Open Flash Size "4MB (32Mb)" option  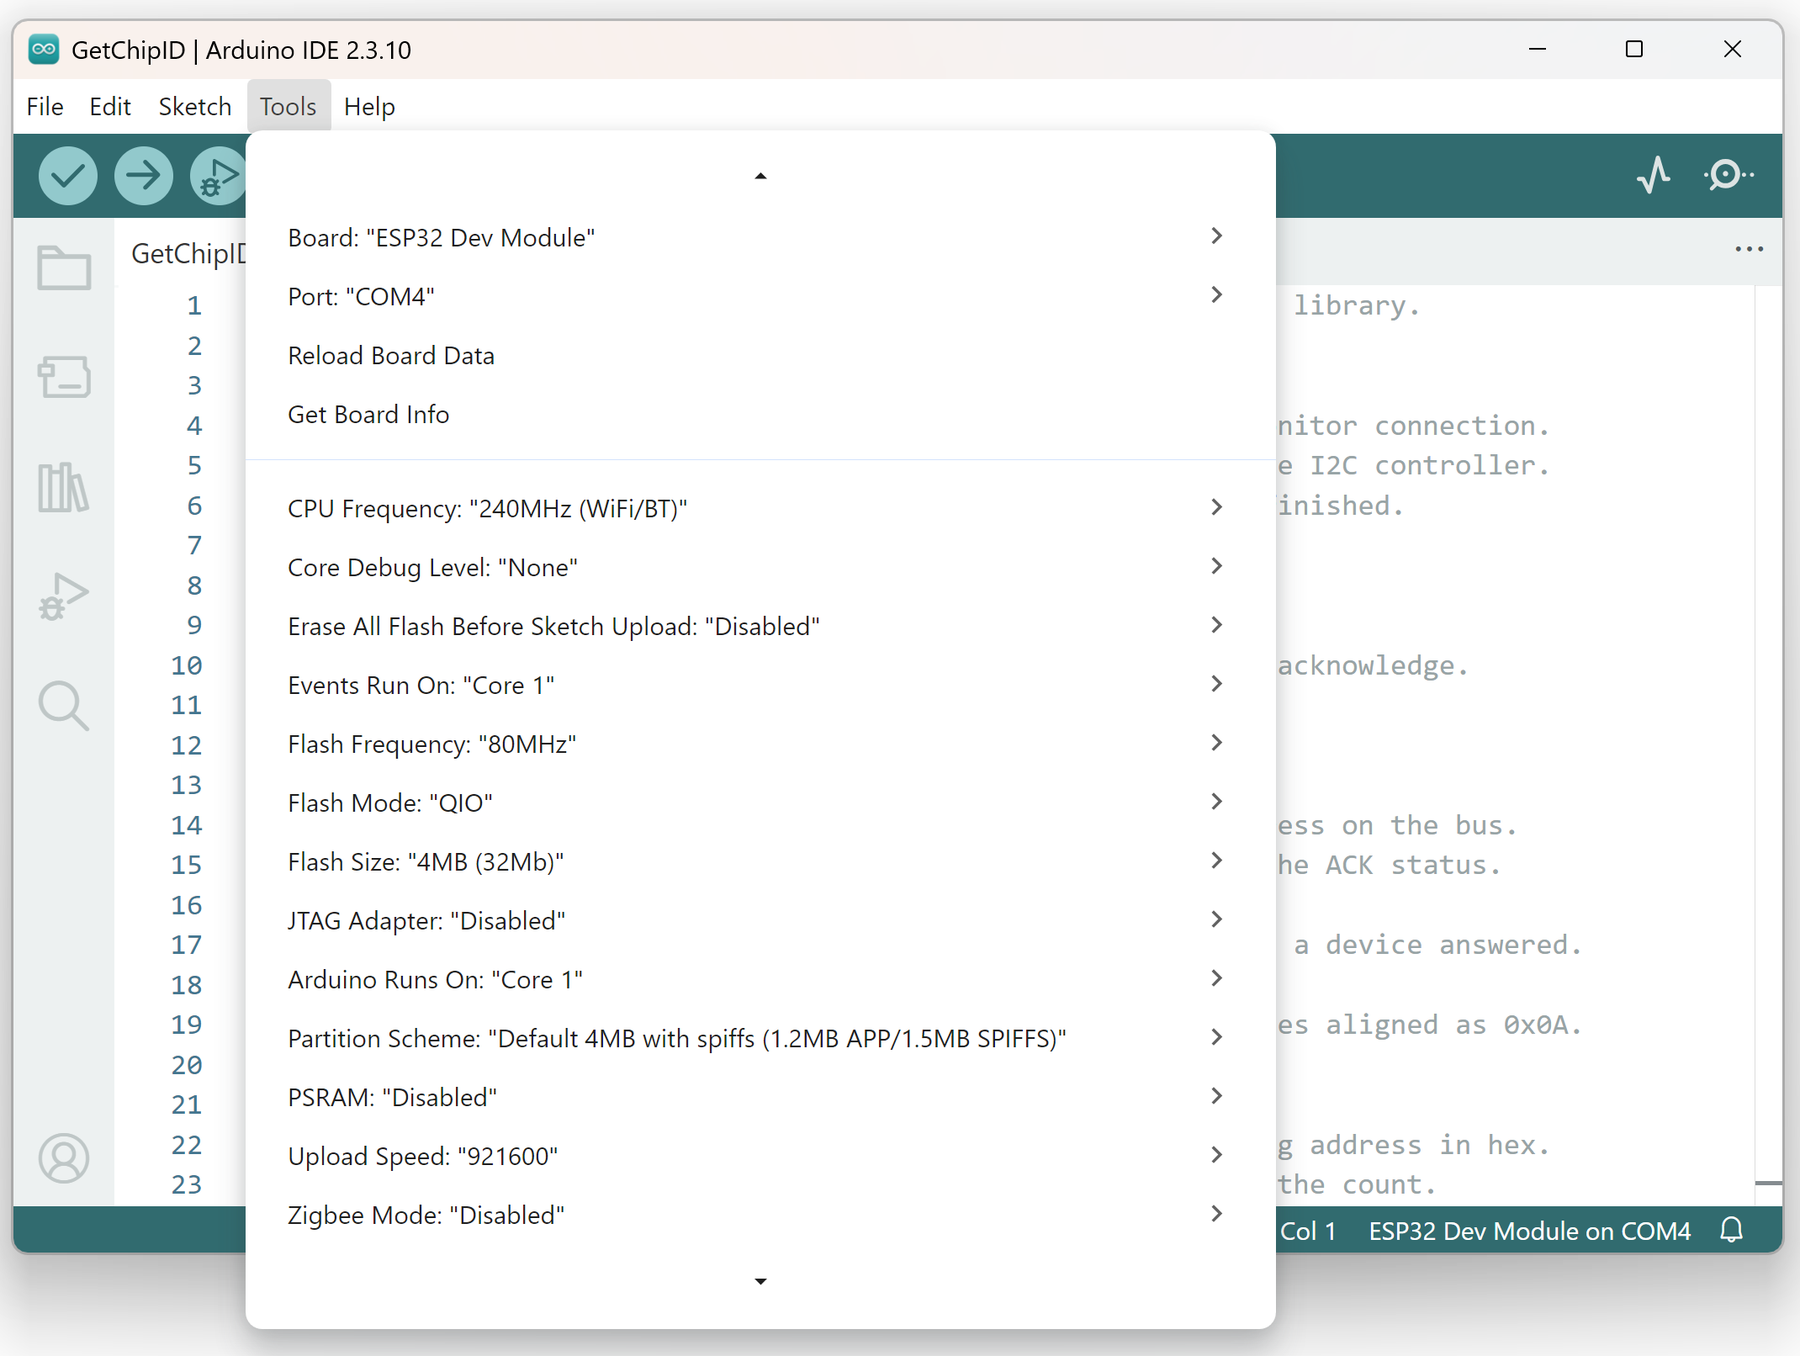coord(760,862)
